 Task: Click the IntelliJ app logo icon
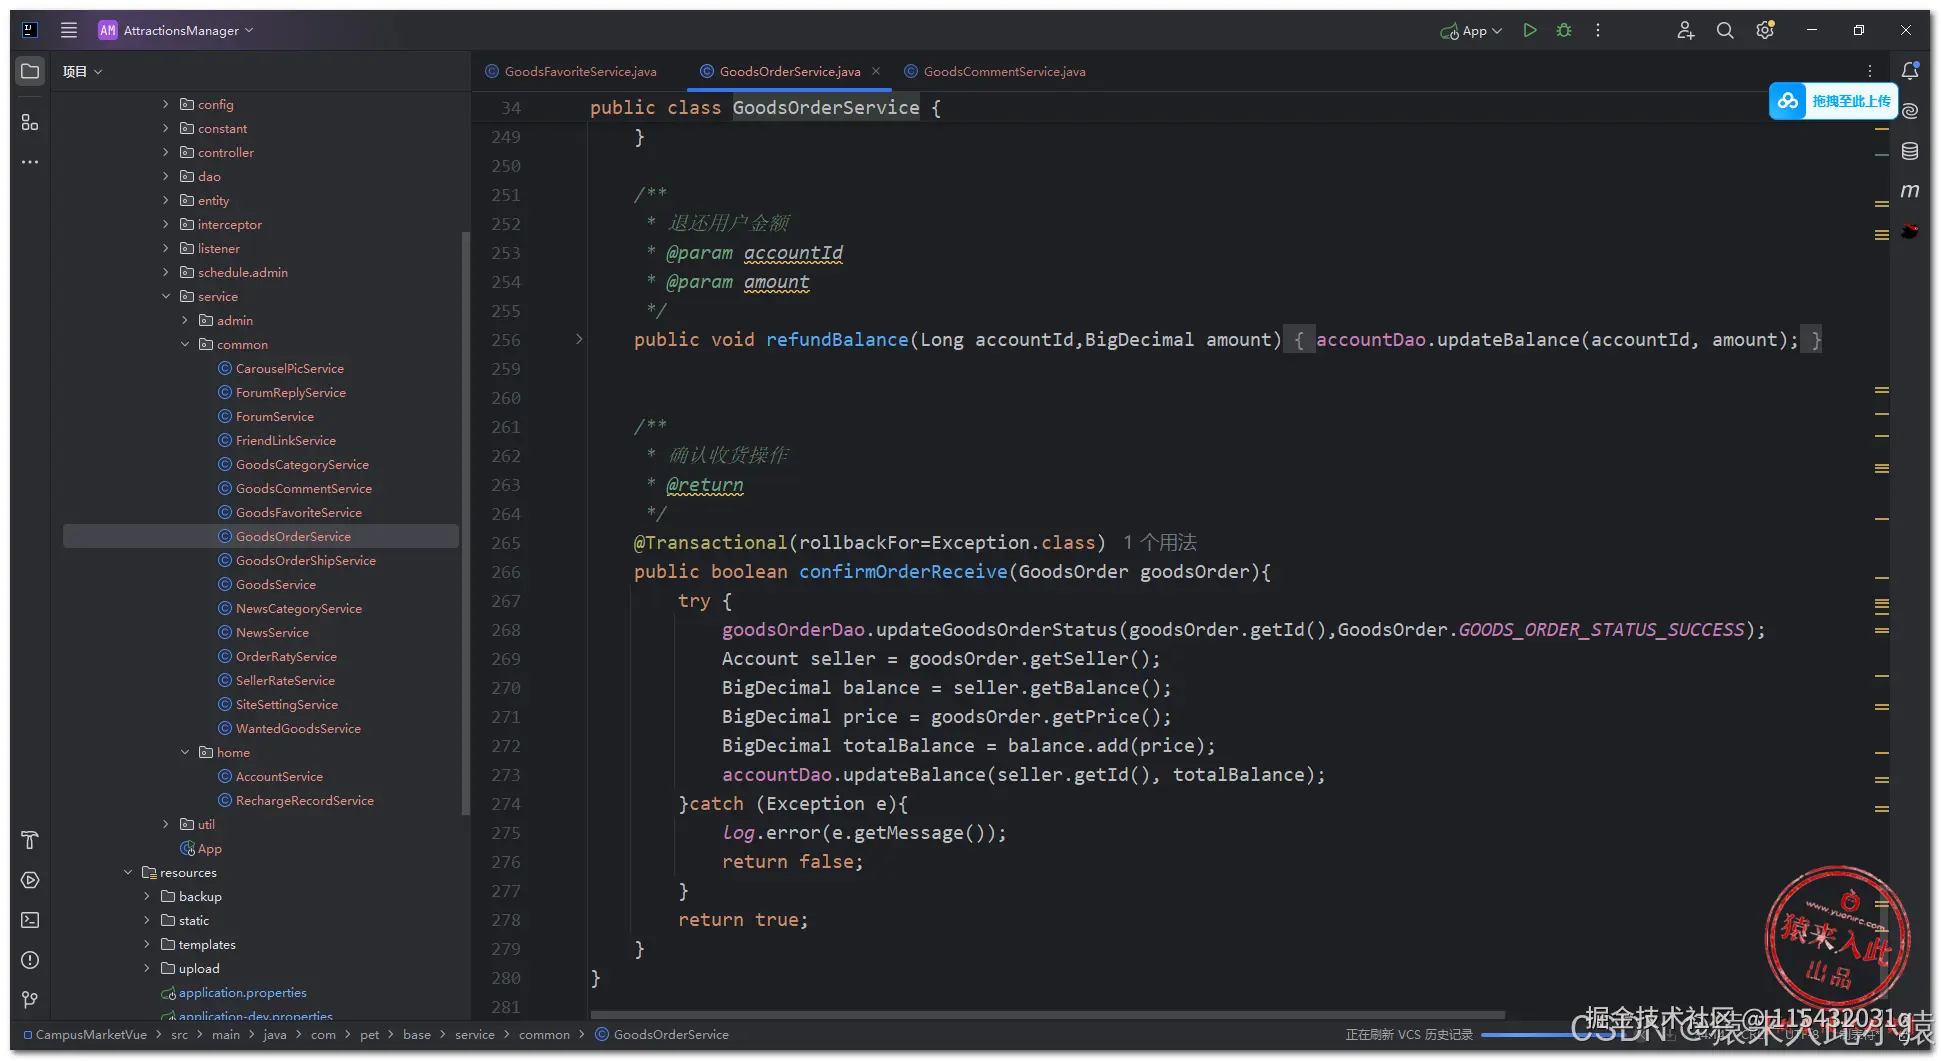[x=30, y=30]
